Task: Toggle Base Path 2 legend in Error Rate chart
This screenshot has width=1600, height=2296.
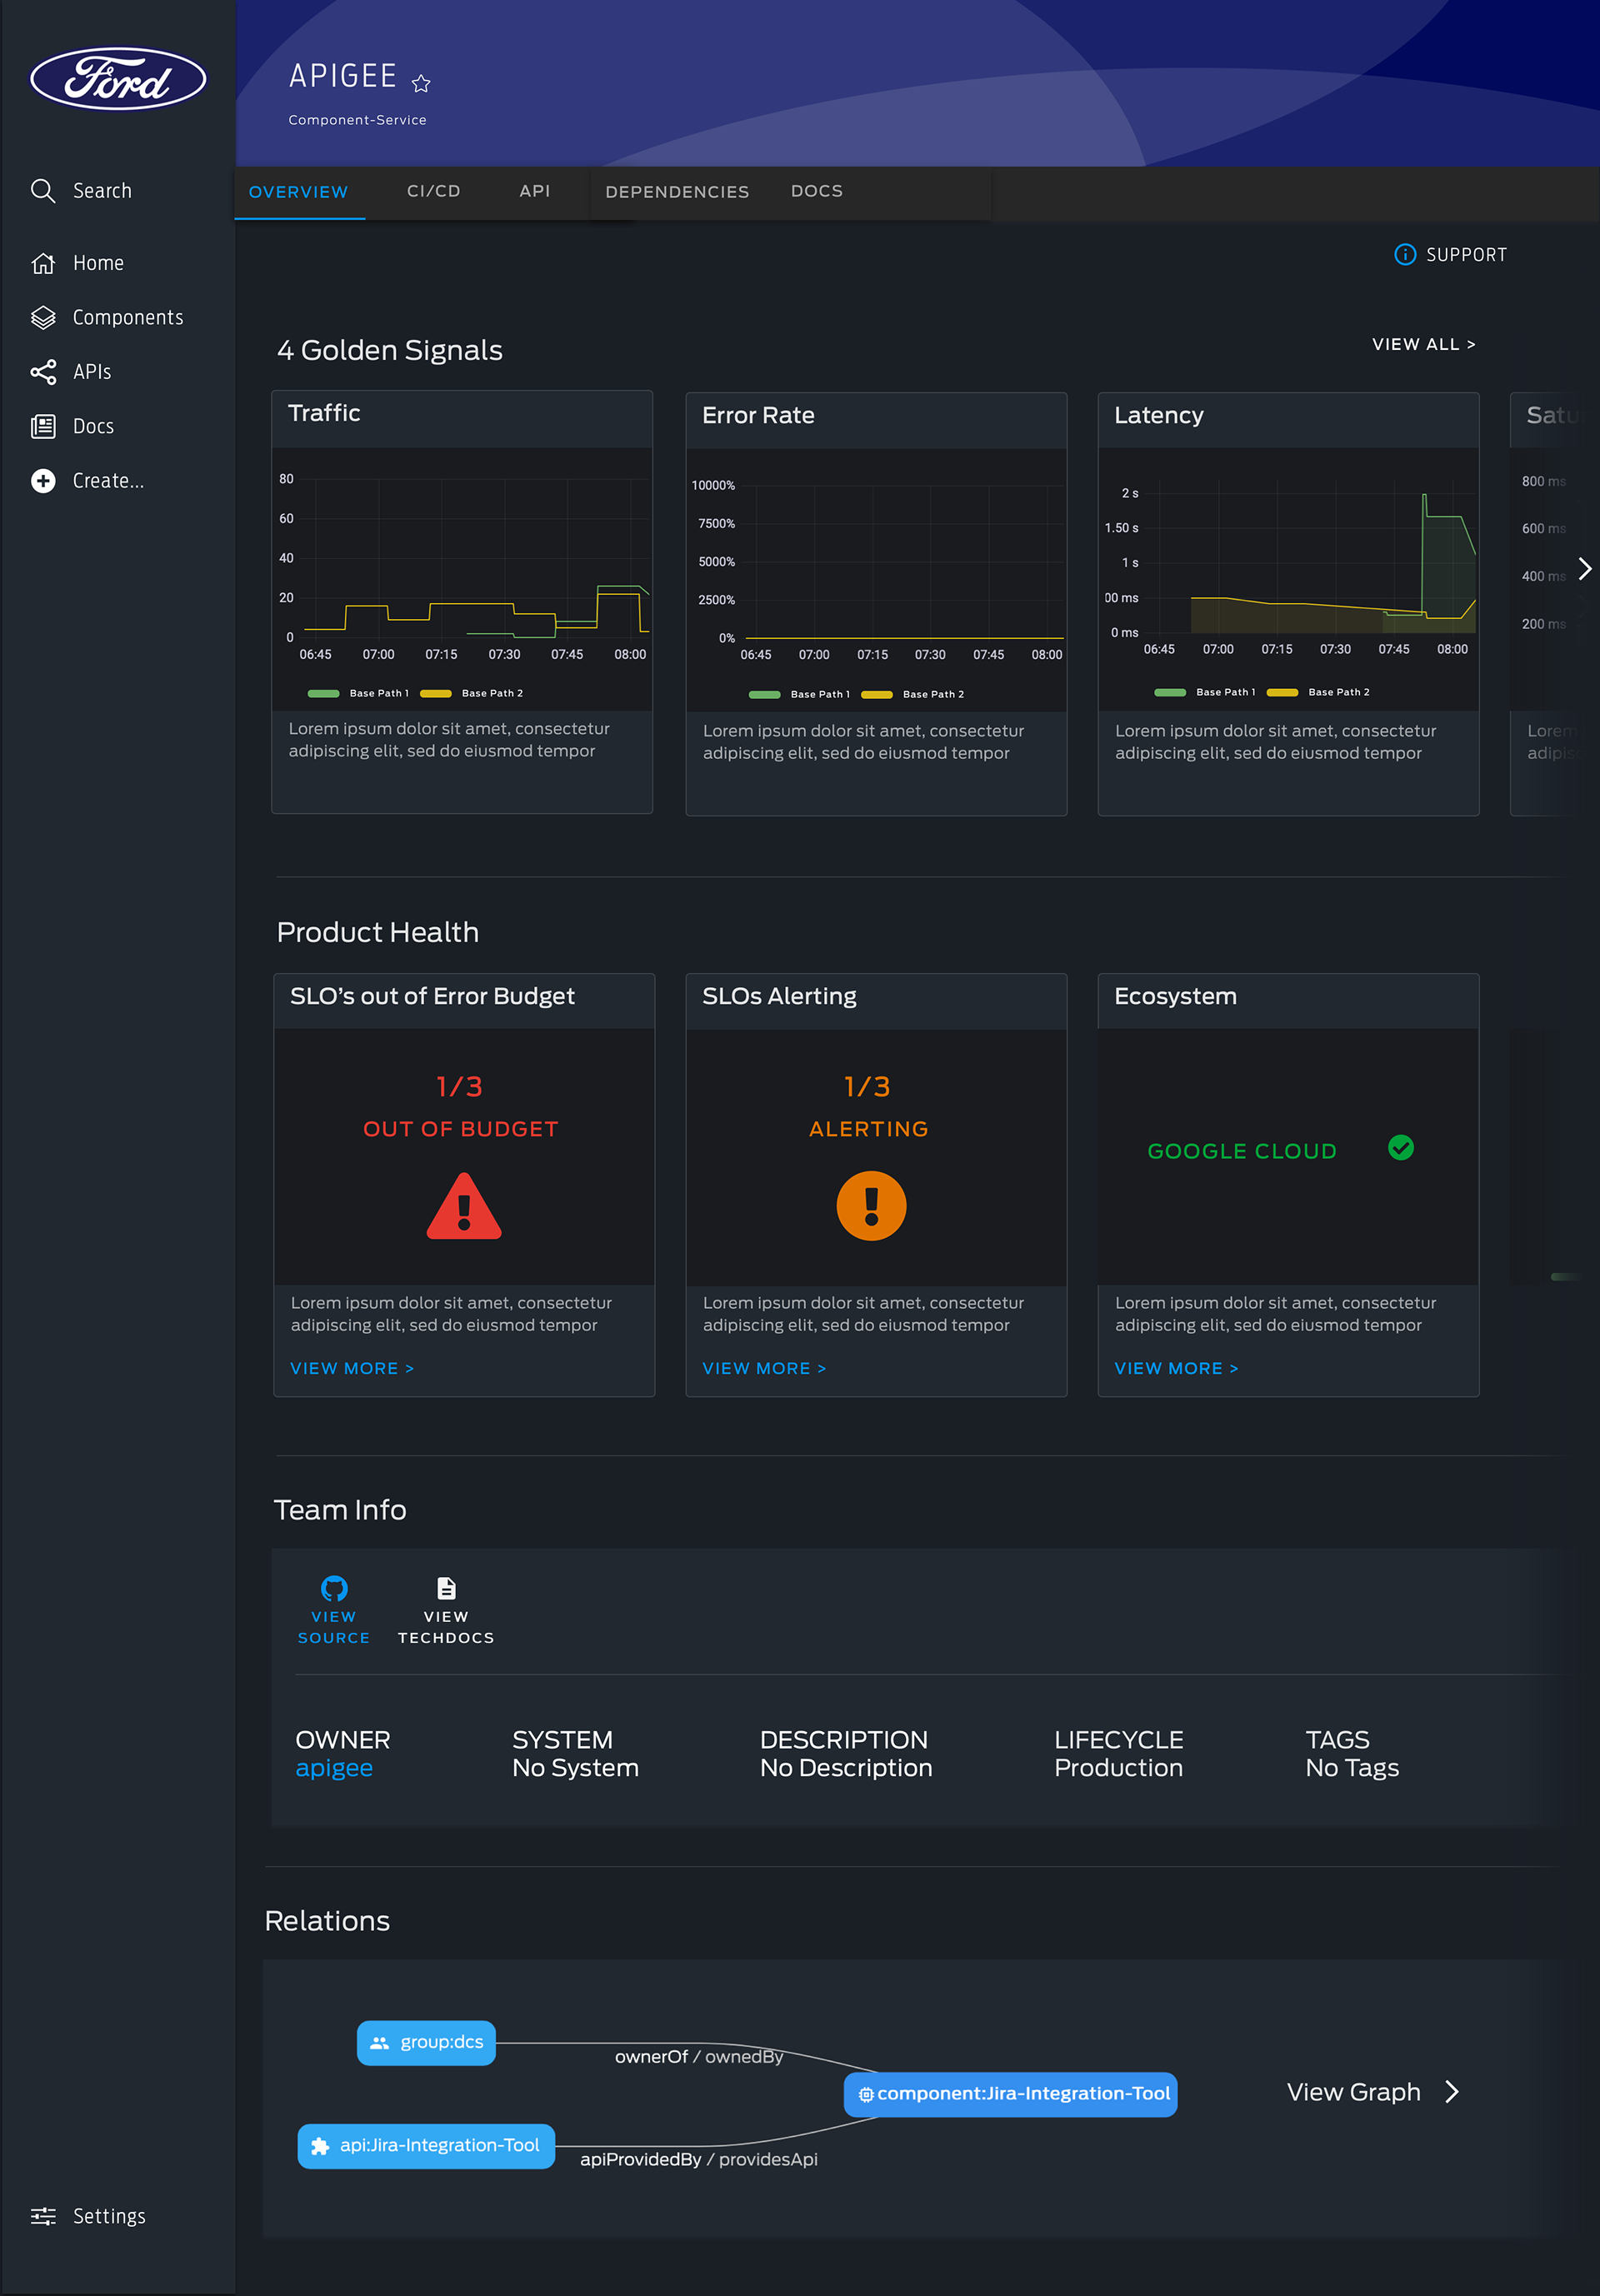Action: click(912, 694)
